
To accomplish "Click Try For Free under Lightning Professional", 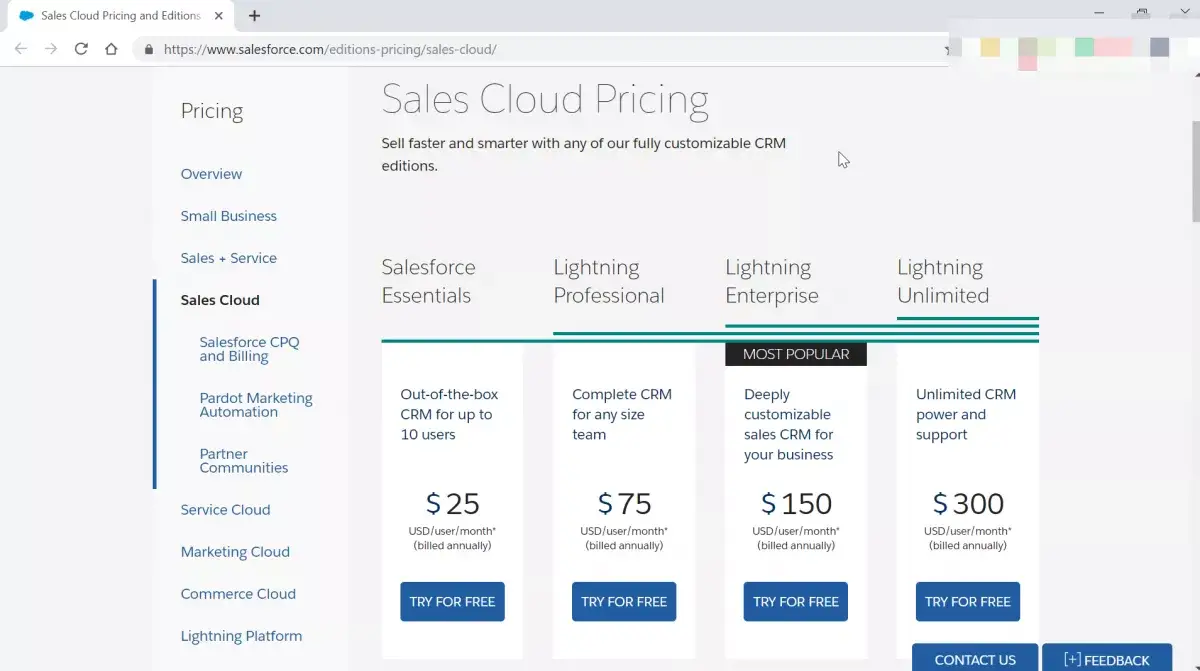I will pyautogui.click(x=624, y=602).
